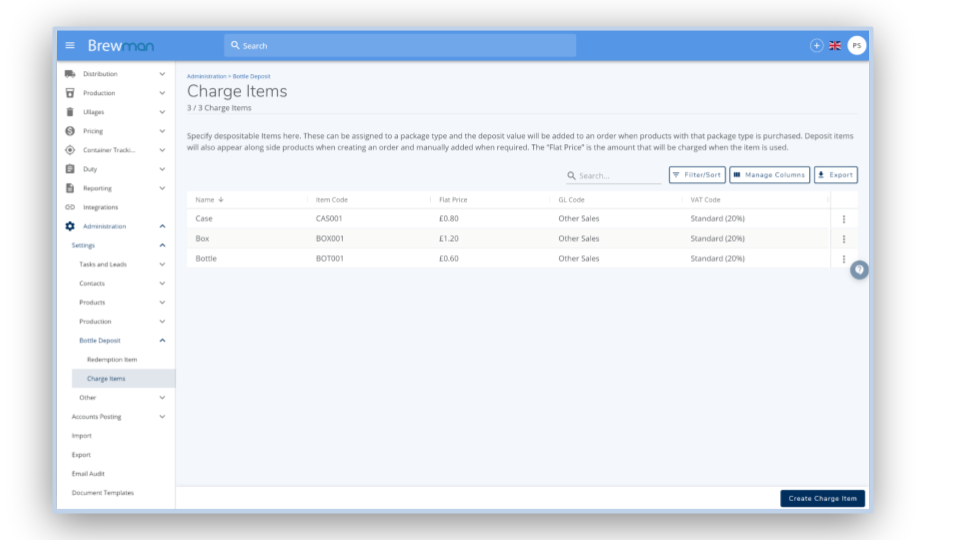
Task: Expand the Contacts submenu chevron
Action: 162,283
